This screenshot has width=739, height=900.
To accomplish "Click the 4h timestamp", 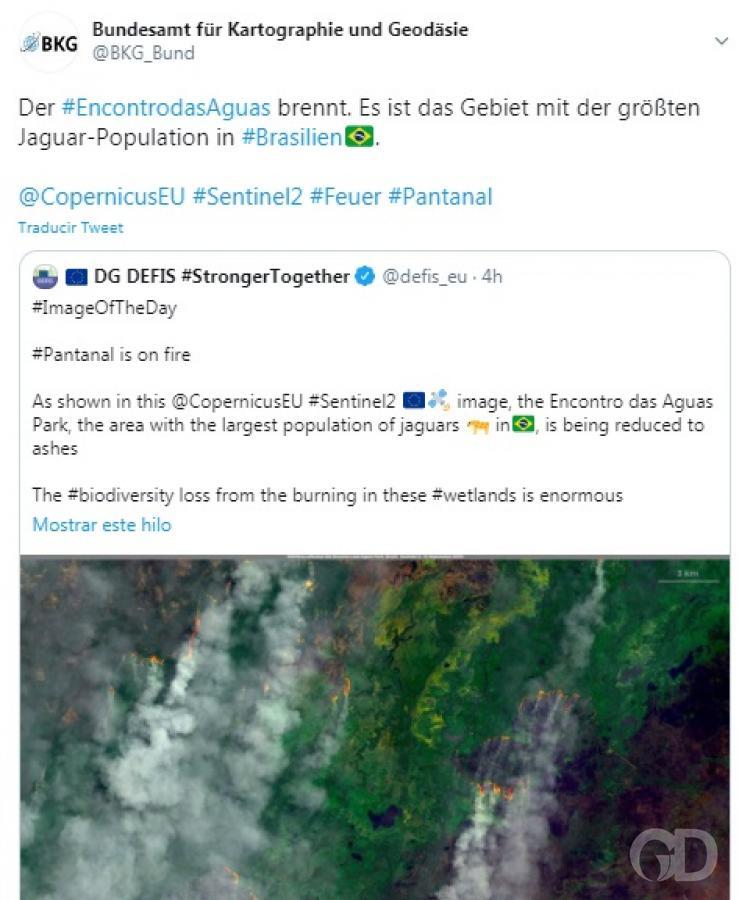I will (x=492, y=277).
